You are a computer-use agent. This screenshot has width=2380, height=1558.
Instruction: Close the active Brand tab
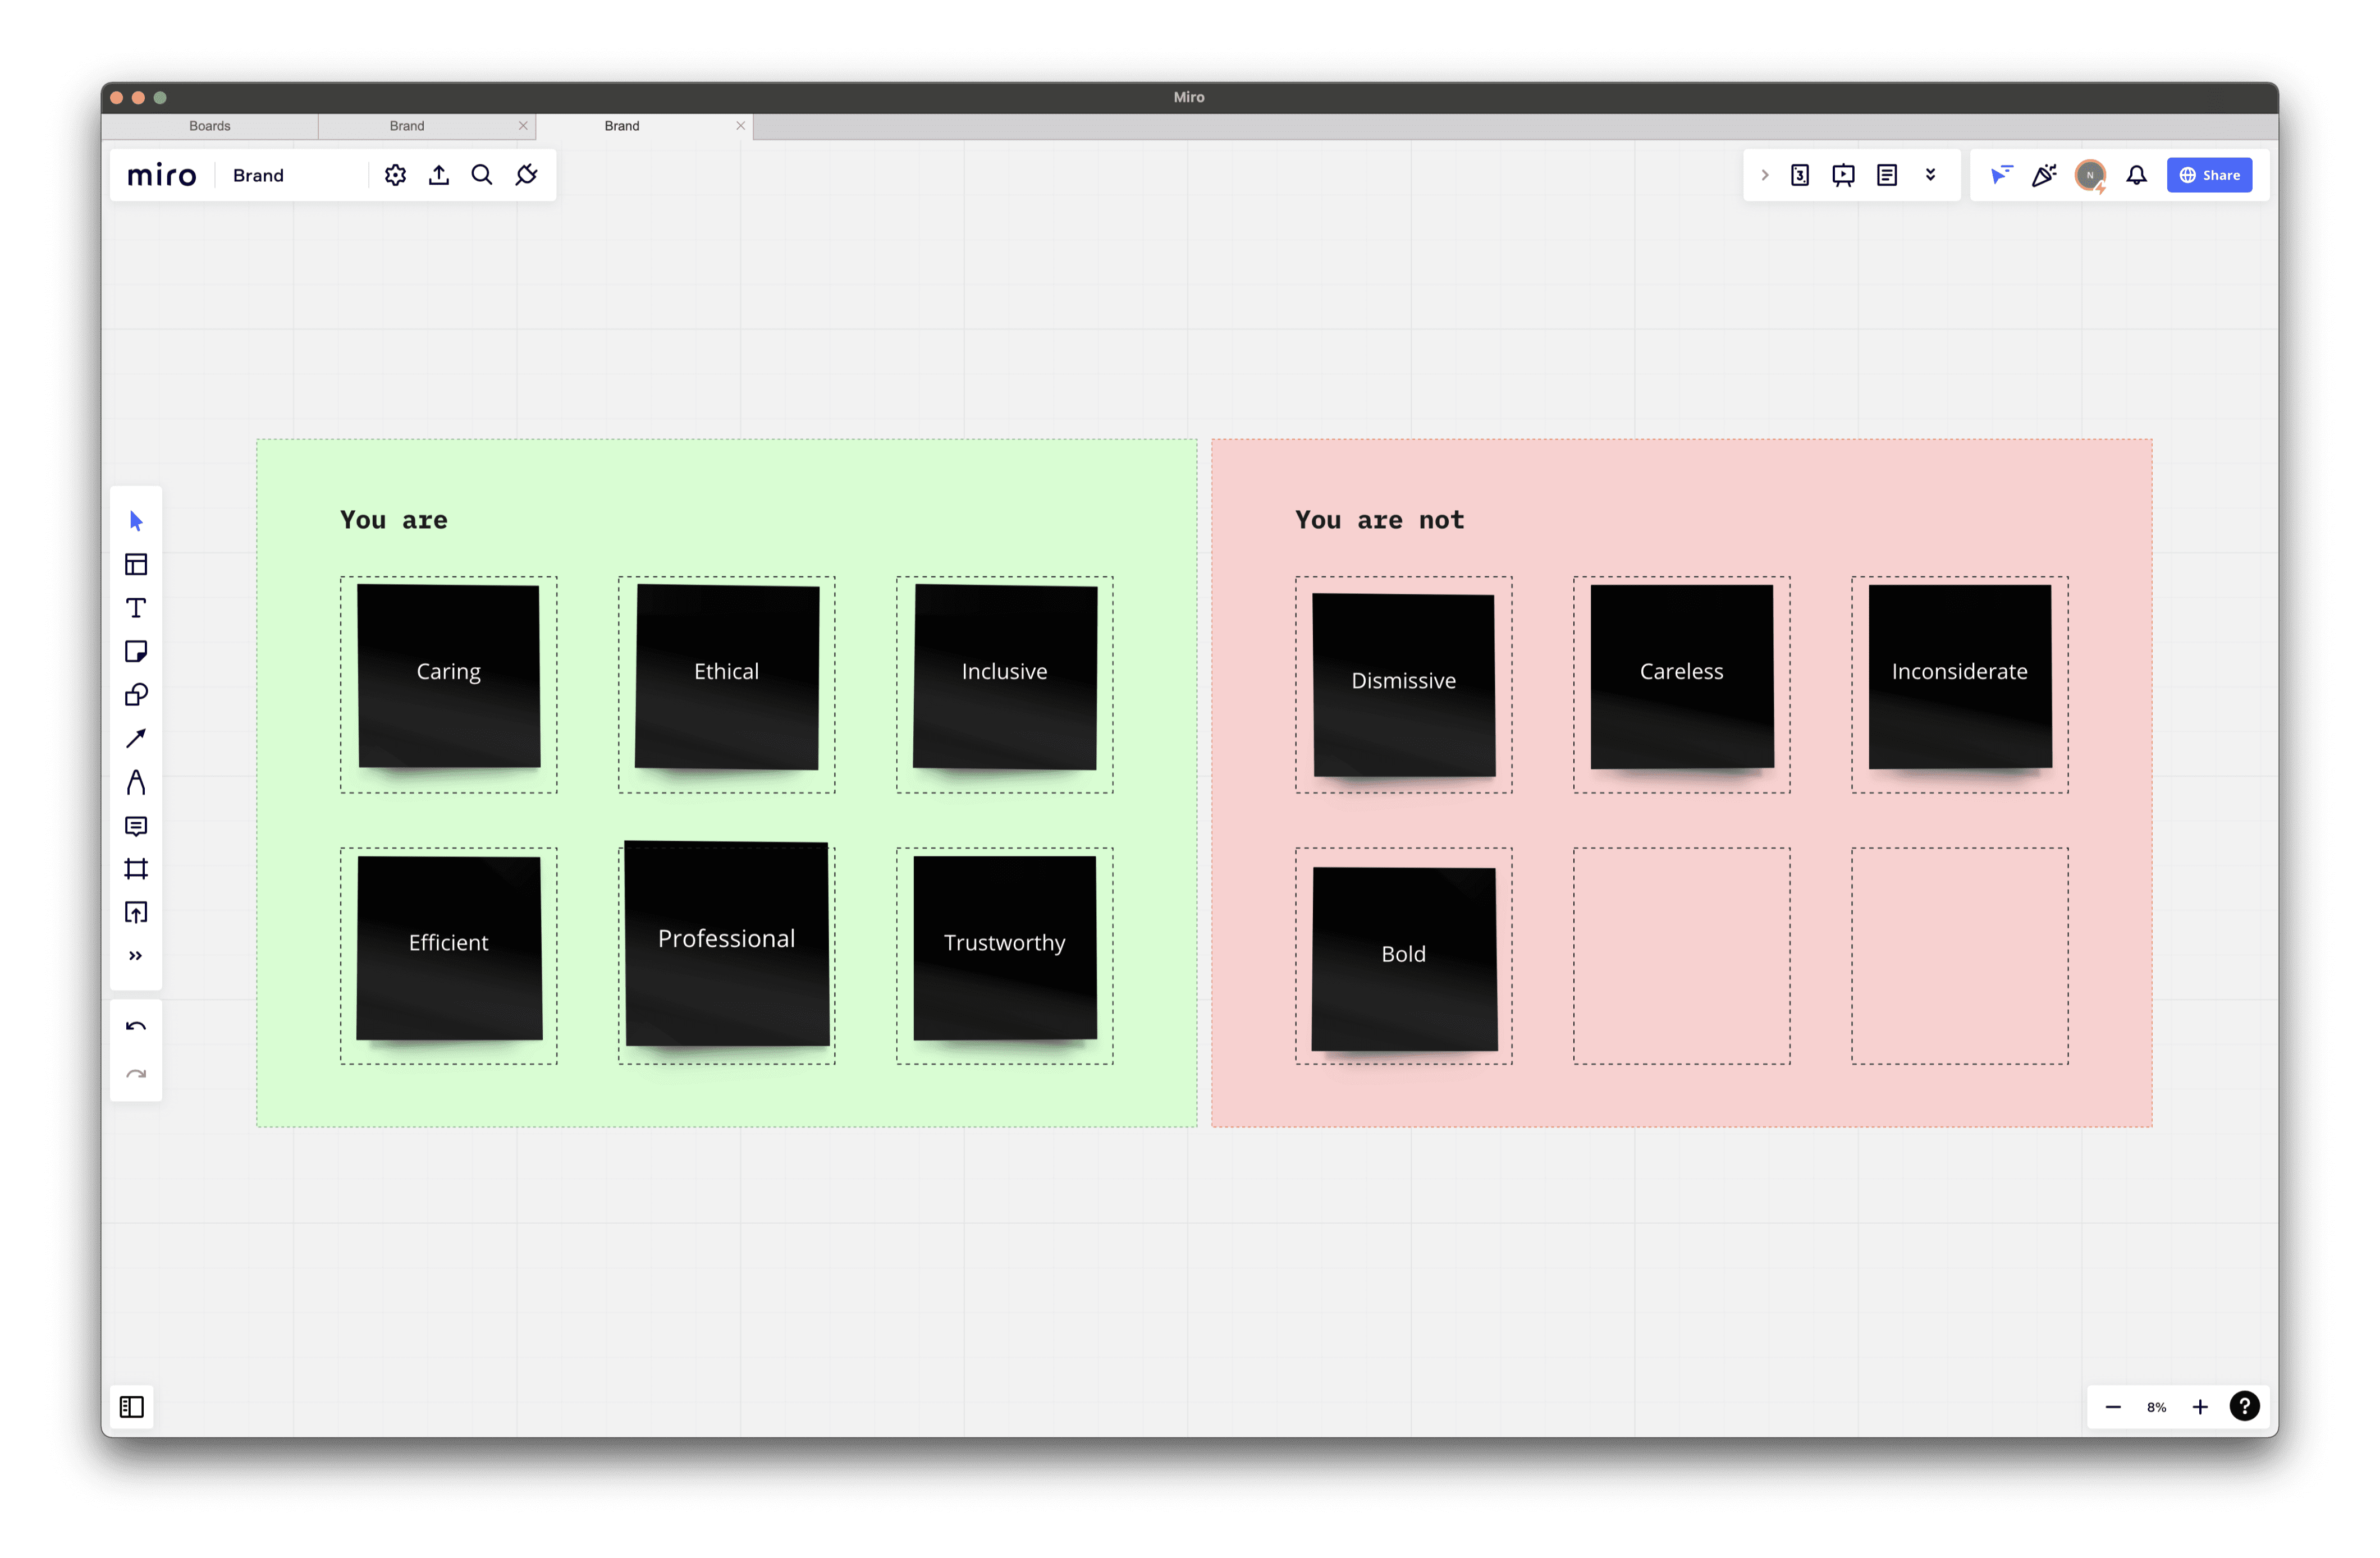(741, 126)
